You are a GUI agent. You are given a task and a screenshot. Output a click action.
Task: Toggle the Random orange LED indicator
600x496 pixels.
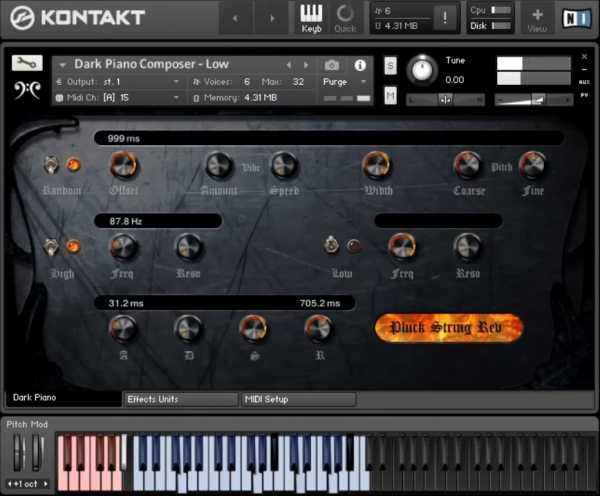tap(73, 165)
